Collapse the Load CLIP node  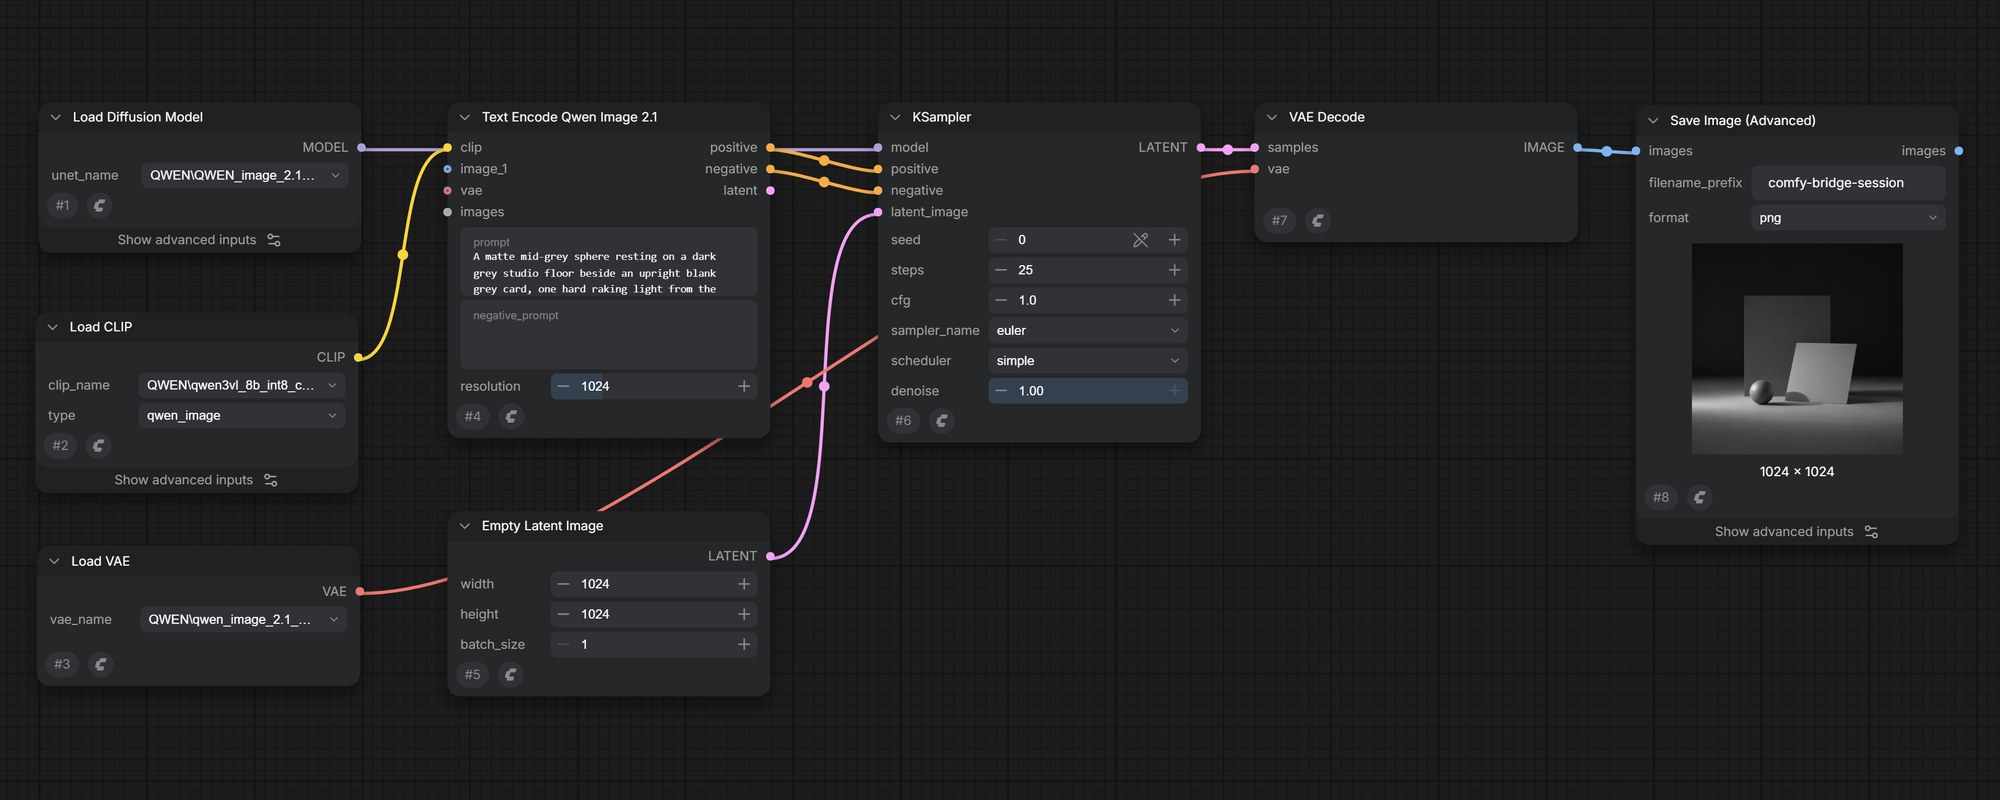53,327
